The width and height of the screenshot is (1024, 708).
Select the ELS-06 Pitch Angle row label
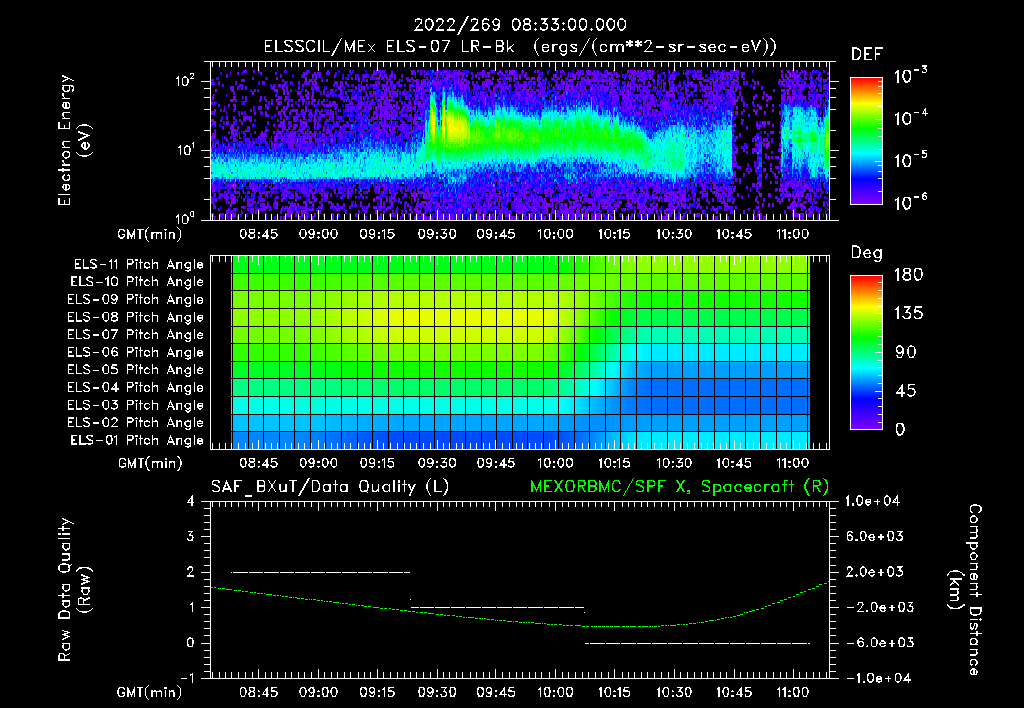tap(135, 353)
